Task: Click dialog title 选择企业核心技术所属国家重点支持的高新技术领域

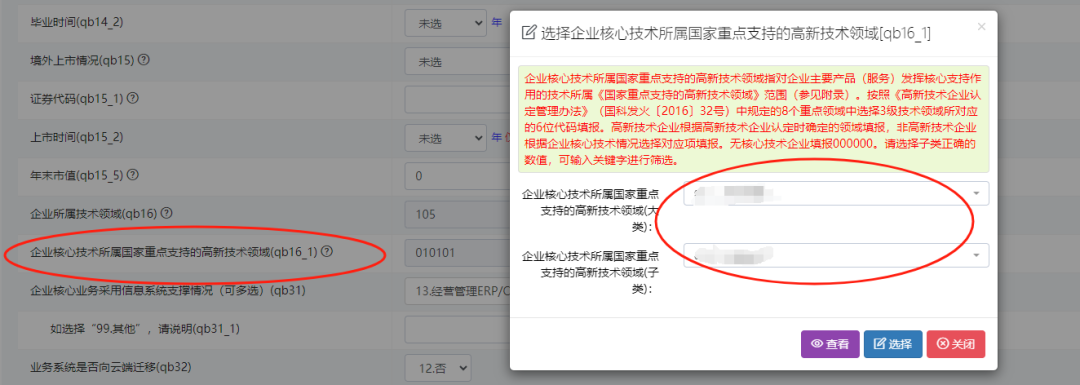Action: [x=736, y=33]
